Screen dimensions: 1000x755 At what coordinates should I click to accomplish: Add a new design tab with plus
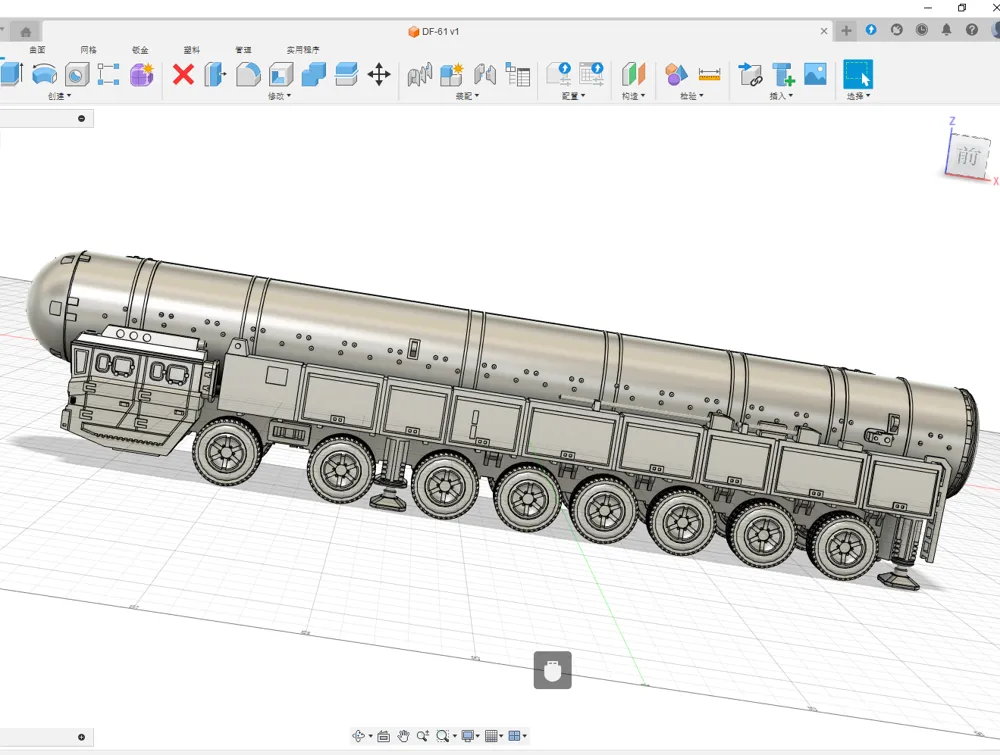[846, 31]
